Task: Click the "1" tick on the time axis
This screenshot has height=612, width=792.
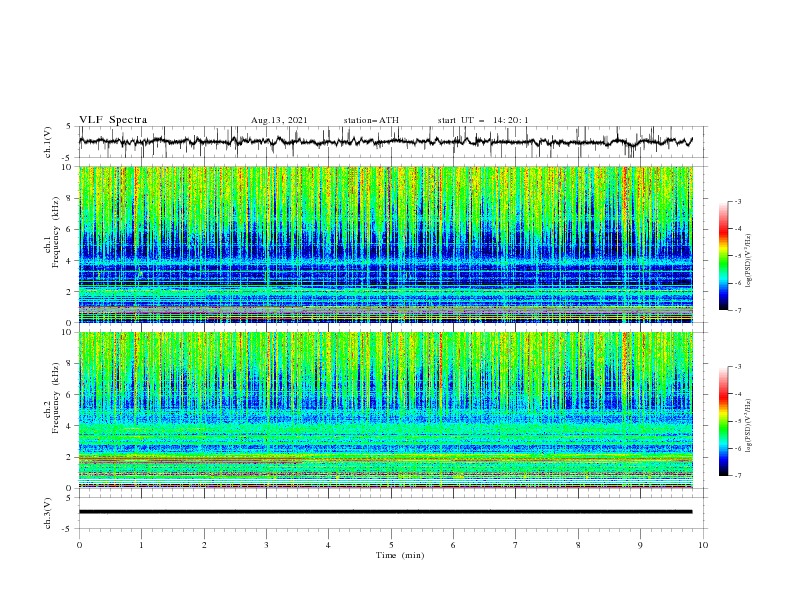Action: click(x=141, y=545)
